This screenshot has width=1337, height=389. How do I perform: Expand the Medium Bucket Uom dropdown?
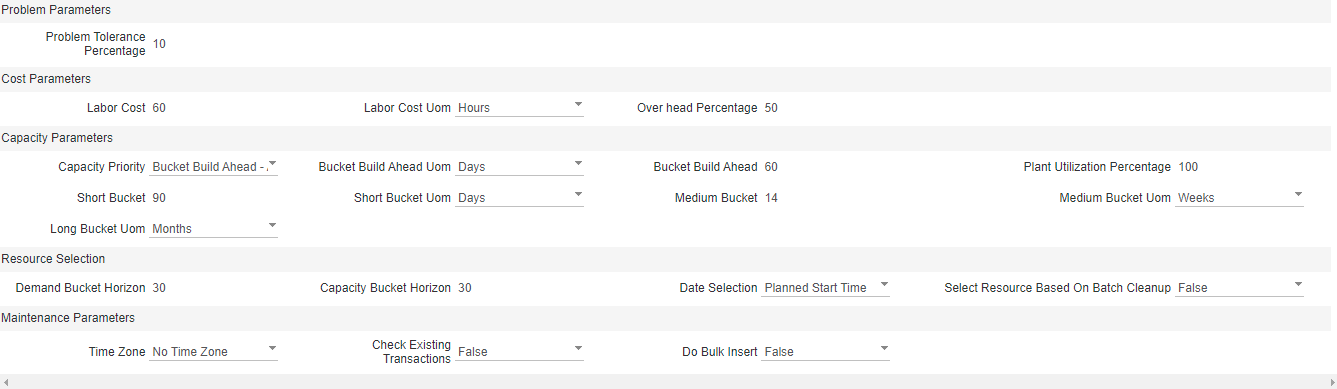(1240, 198)
